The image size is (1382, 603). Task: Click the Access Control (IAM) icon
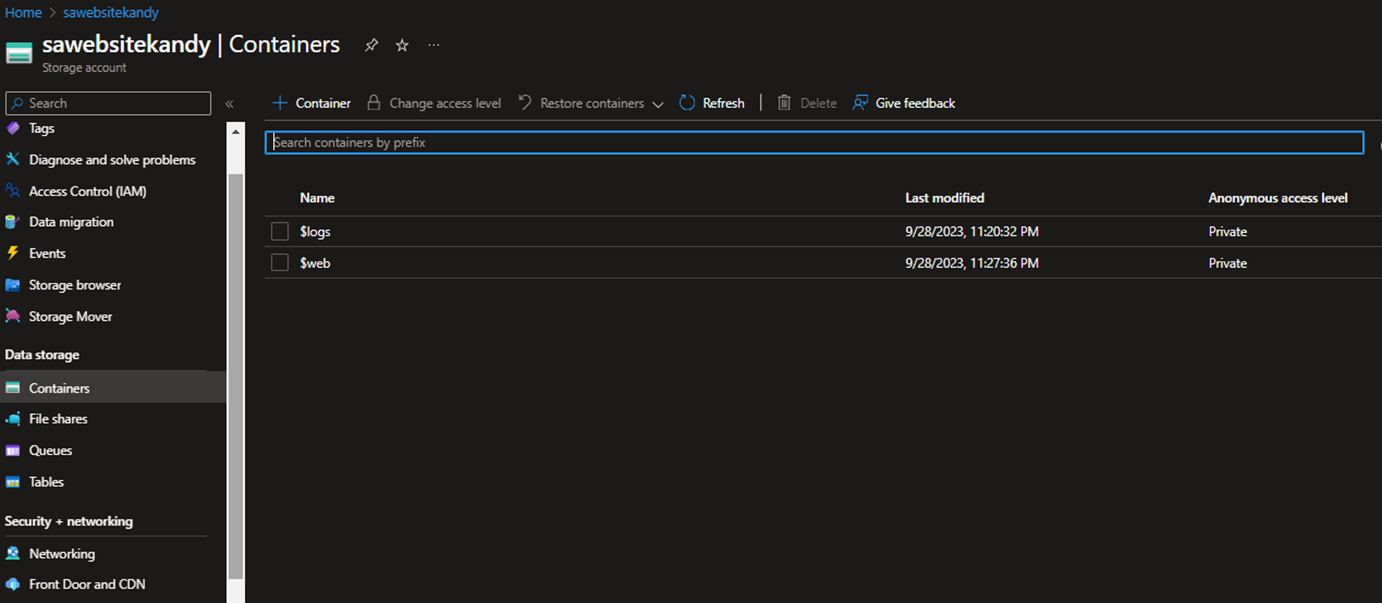point(13,191)
